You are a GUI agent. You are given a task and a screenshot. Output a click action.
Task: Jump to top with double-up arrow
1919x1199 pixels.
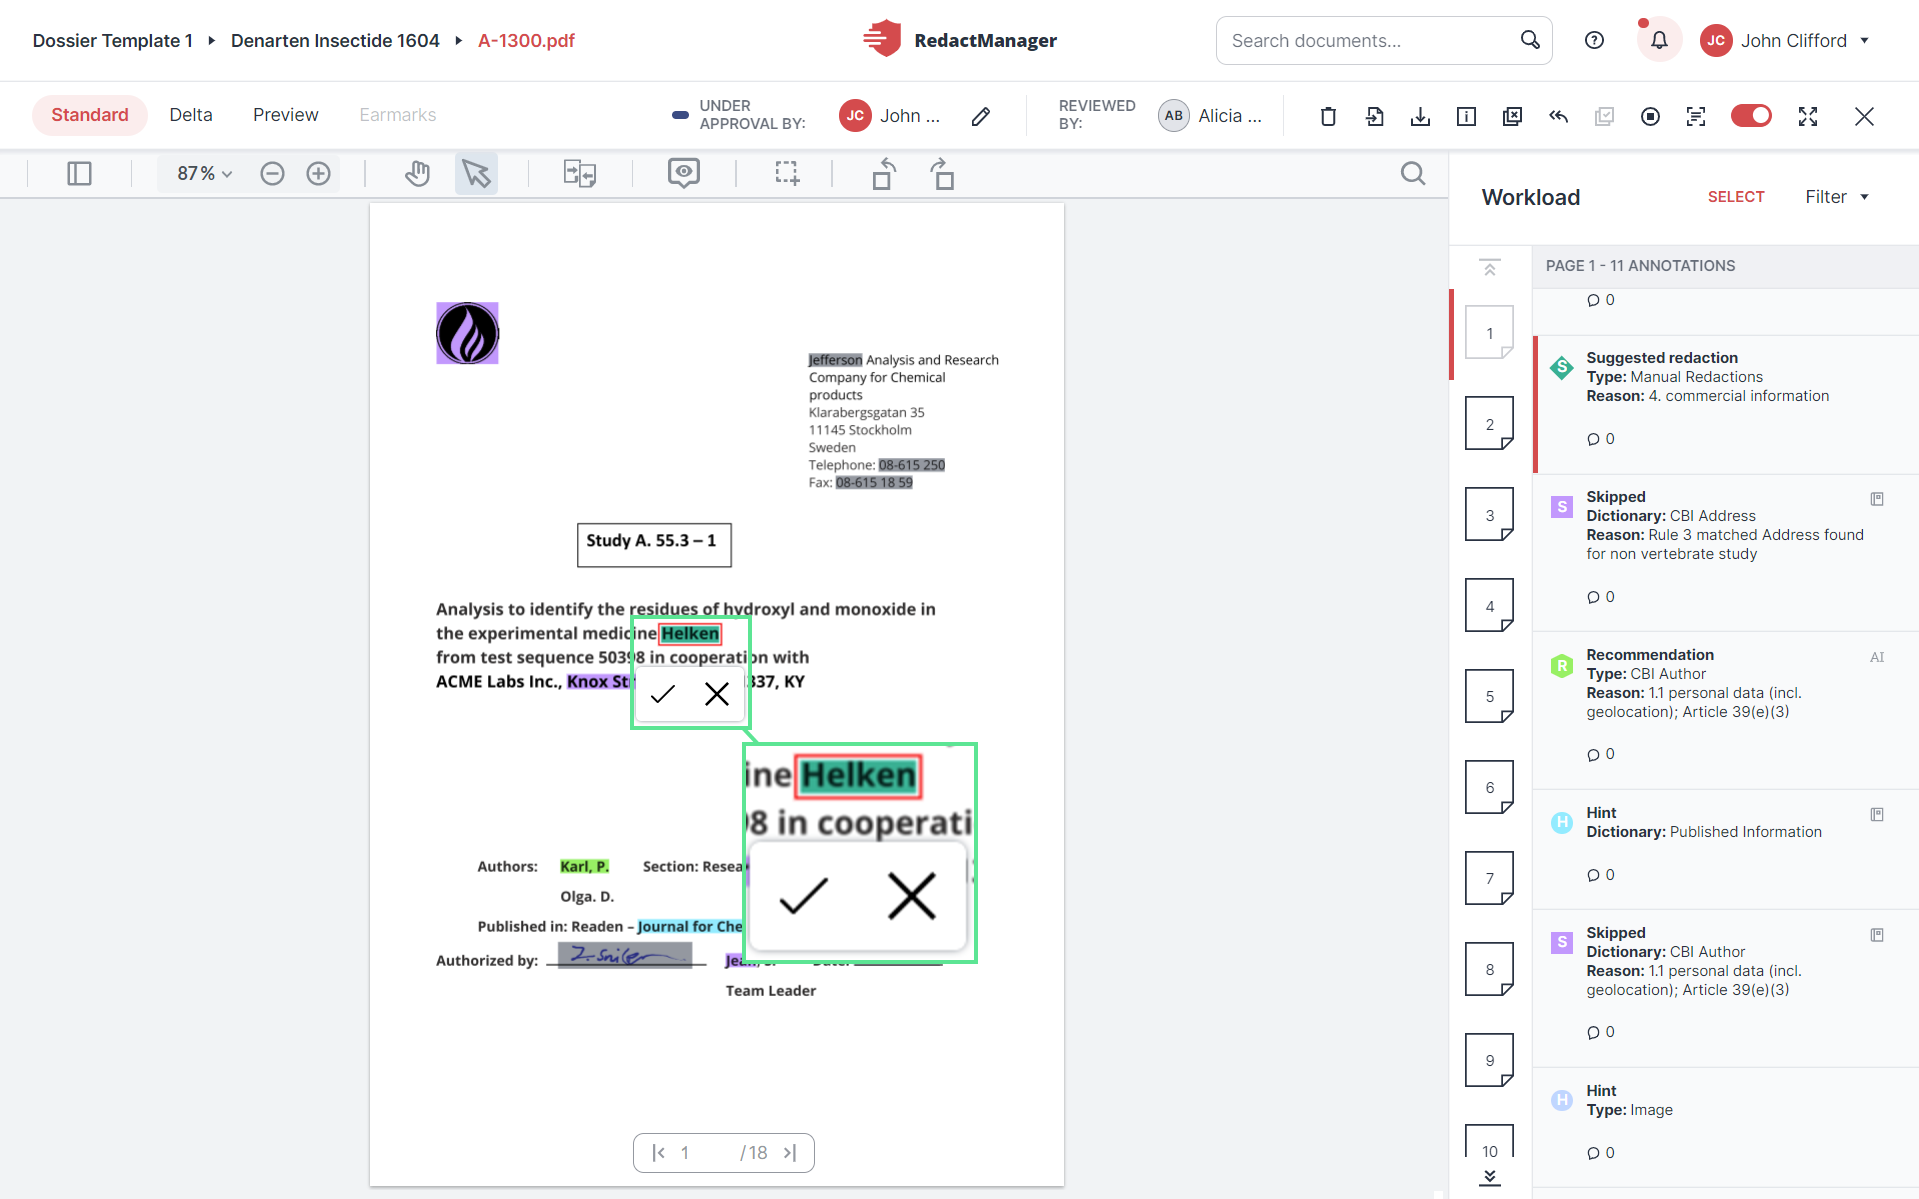1490,268
